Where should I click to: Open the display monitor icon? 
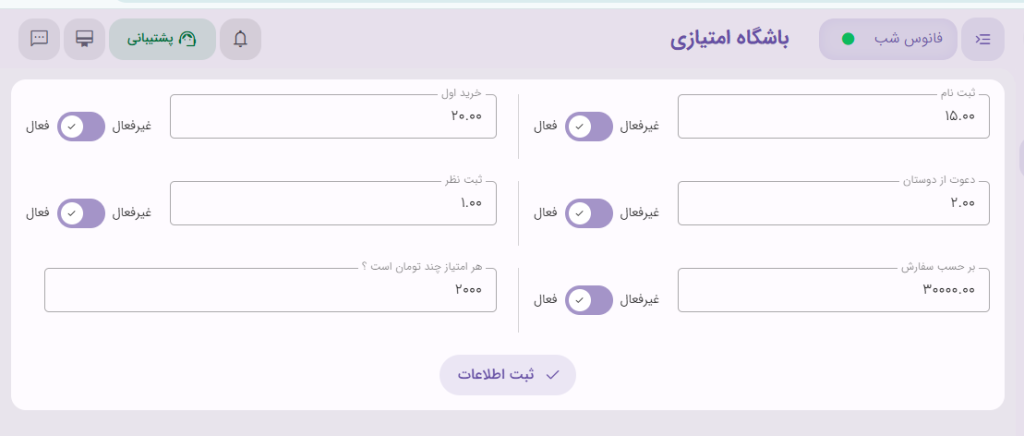pyautogui.click(x=84, y=40)
